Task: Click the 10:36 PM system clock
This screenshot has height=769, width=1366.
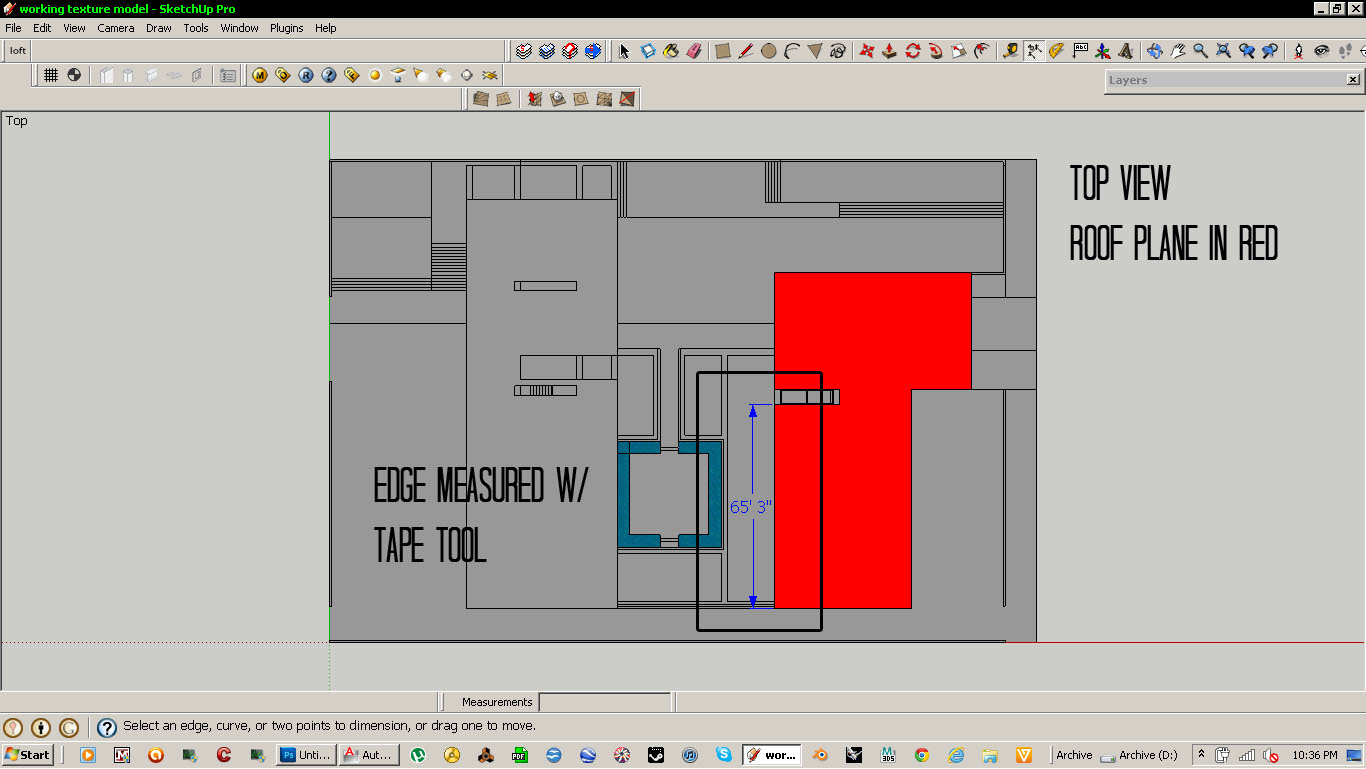Action: (x=1315, y=755)
